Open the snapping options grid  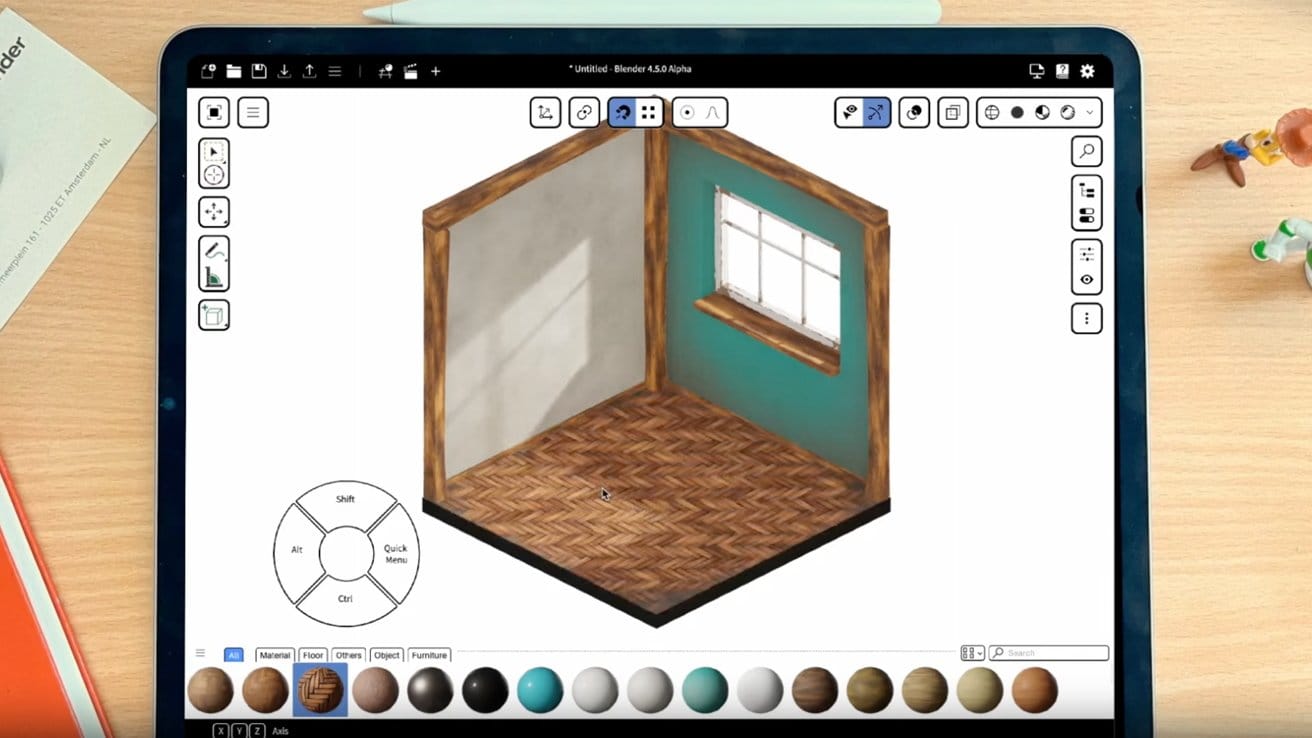(649, 112)
